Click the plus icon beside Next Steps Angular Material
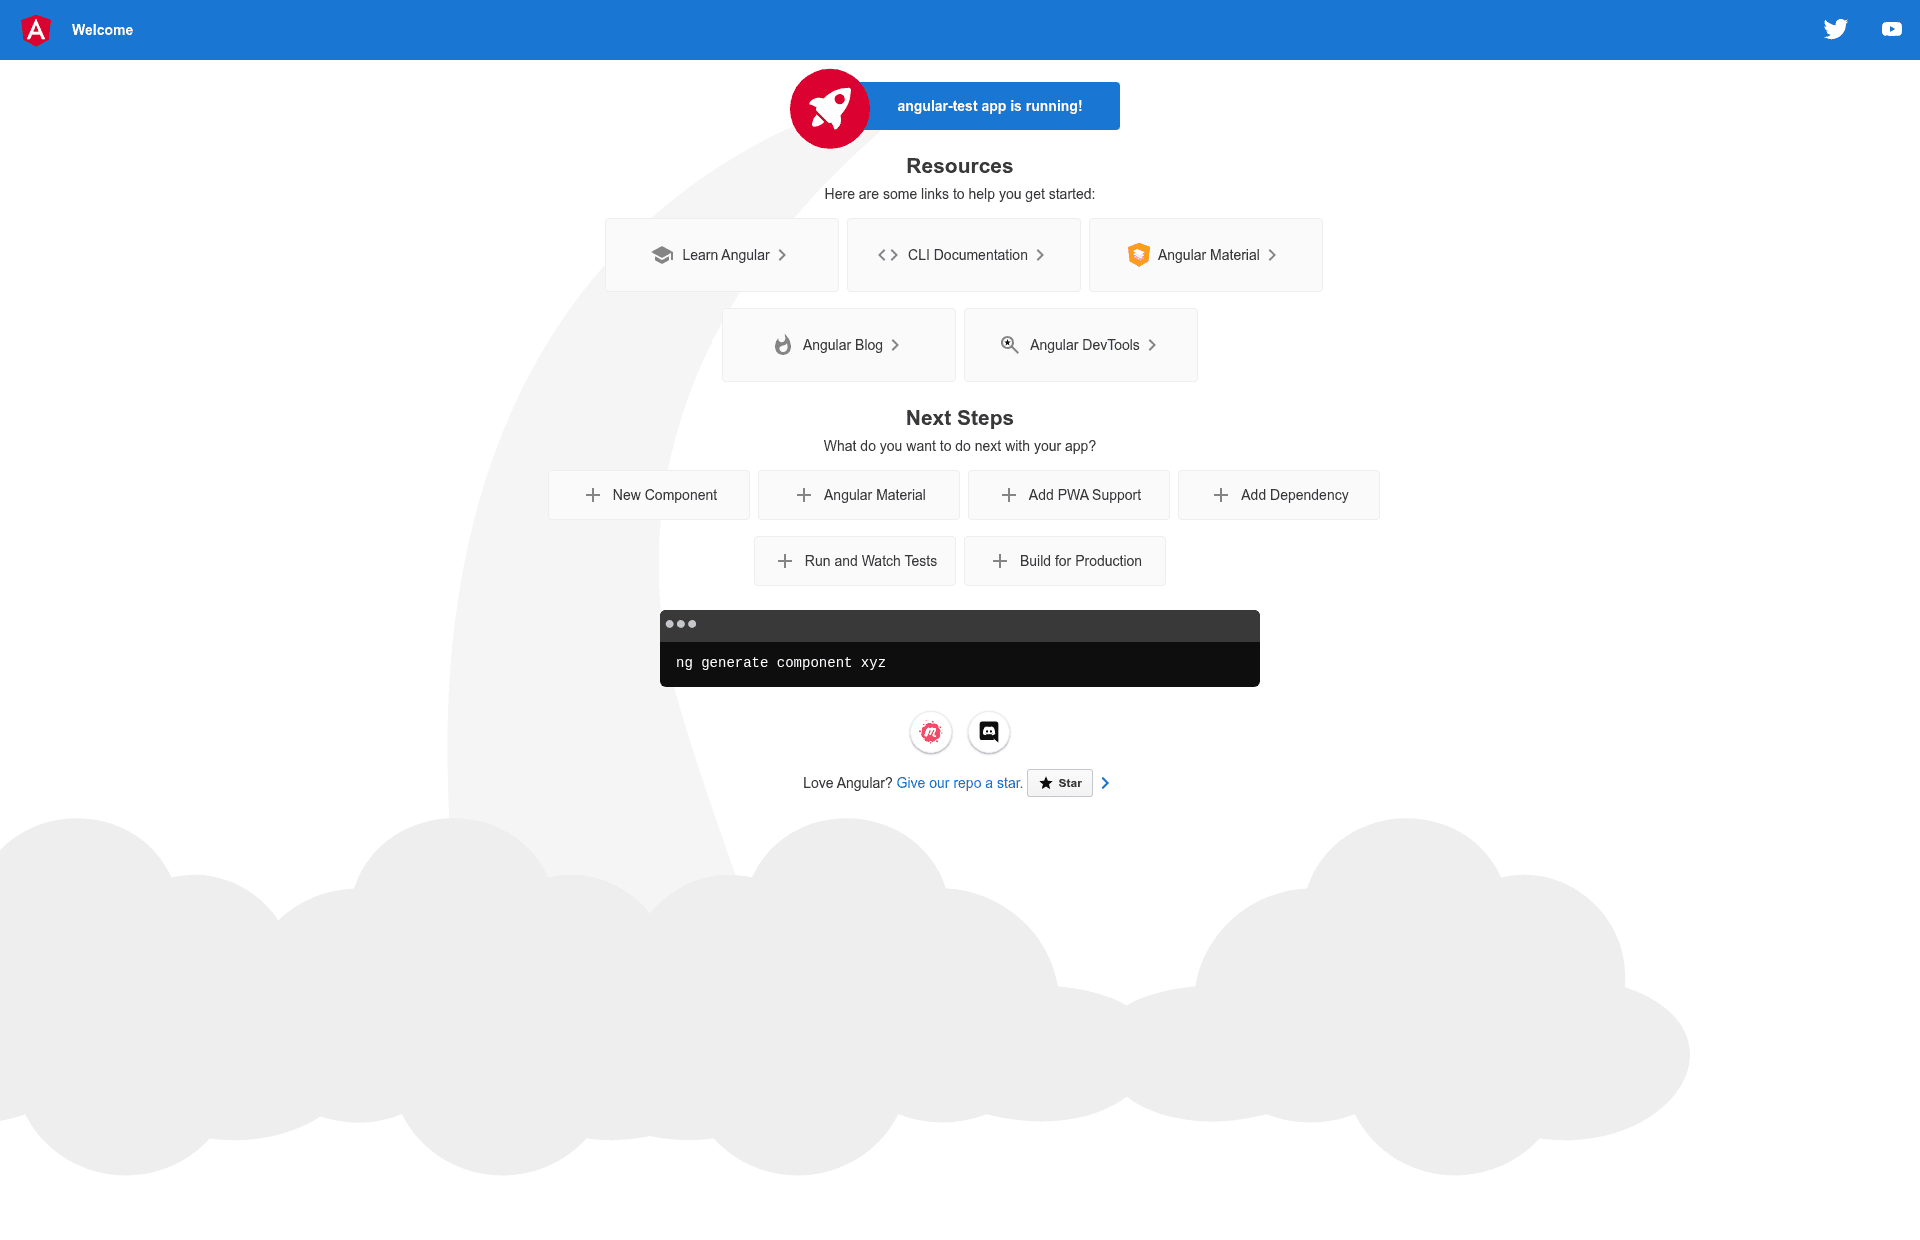Image resolution: width=1920 pixels, height=1240 pixels. pos(804,495)
